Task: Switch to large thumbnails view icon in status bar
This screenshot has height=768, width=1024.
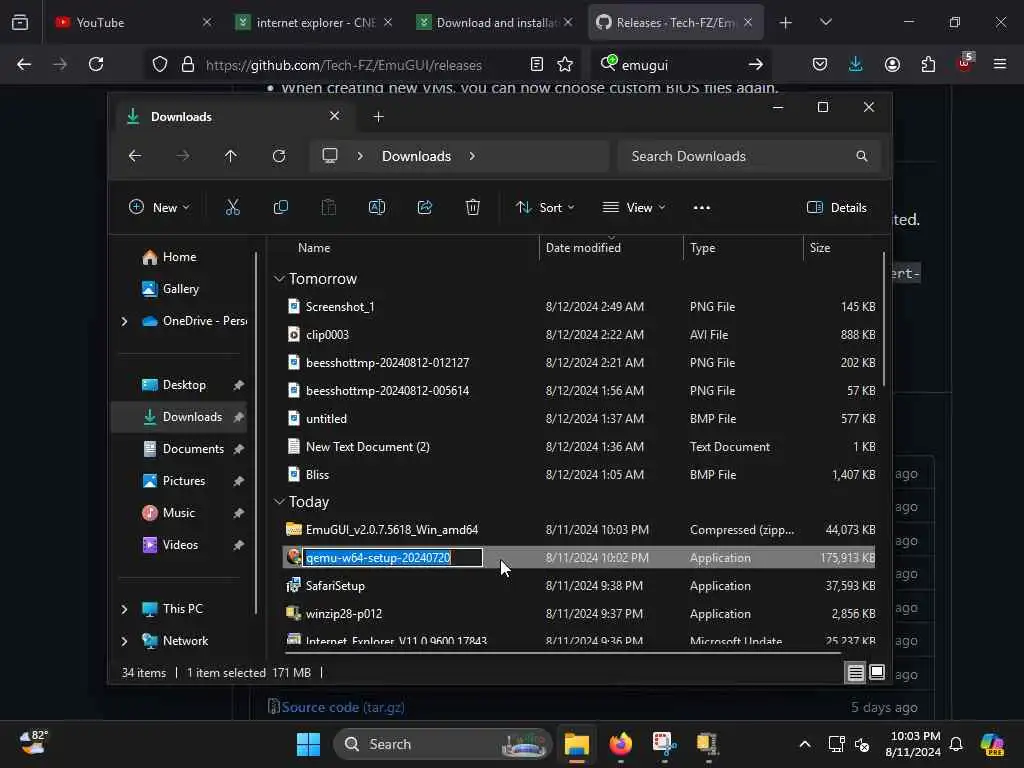Action: [877, 672]
